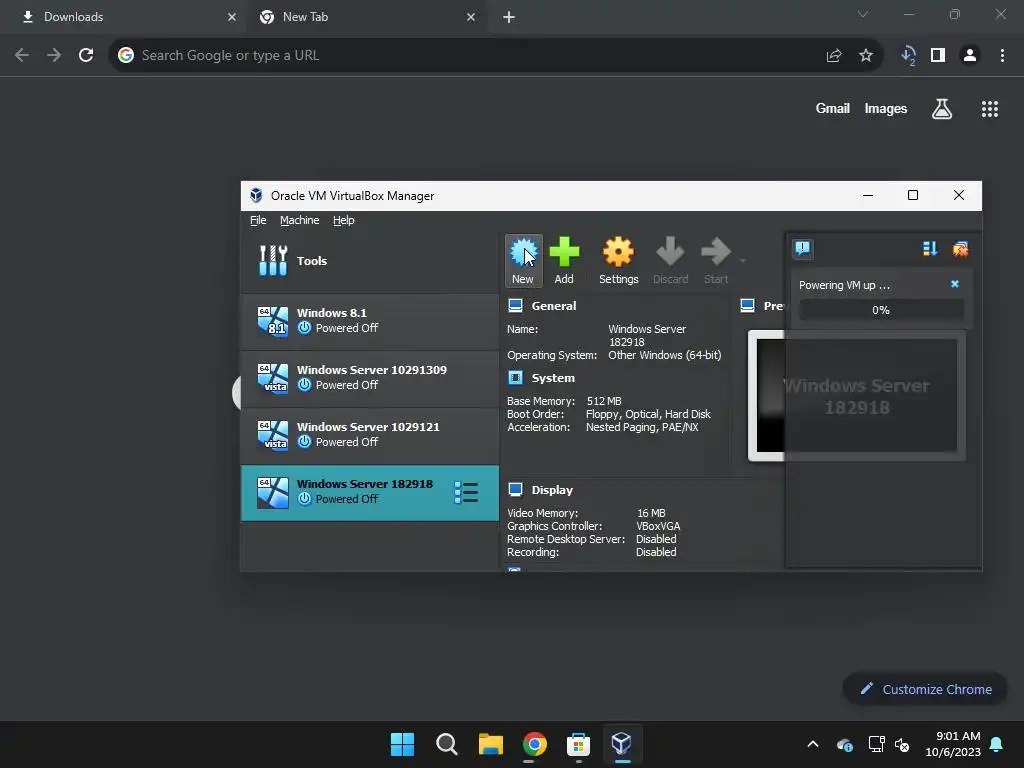This screenshot has height=768, width=1024.
Task: Click the Customize Chrome button
Action: [x=925, y=689]
